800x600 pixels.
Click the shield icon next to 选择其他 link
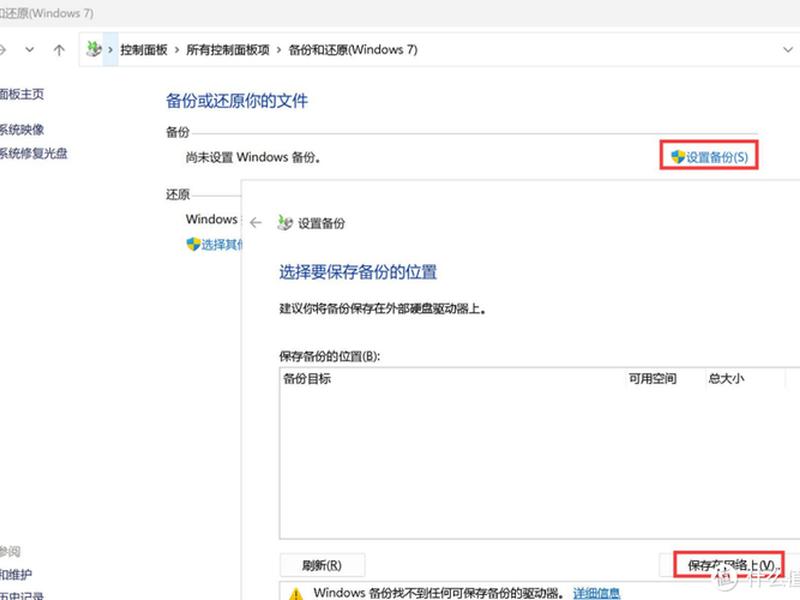pyautogui.click(x=193, y=244)
